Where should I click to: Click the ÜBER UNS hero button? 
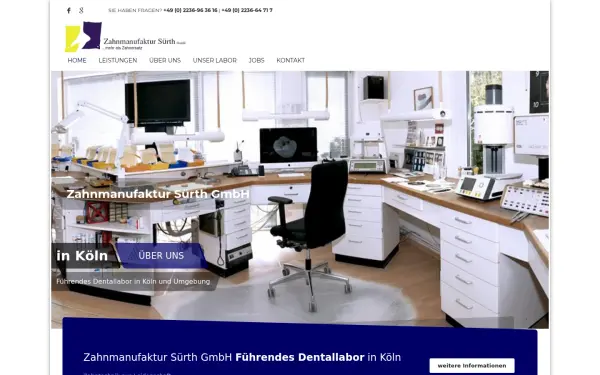point(161,256)
